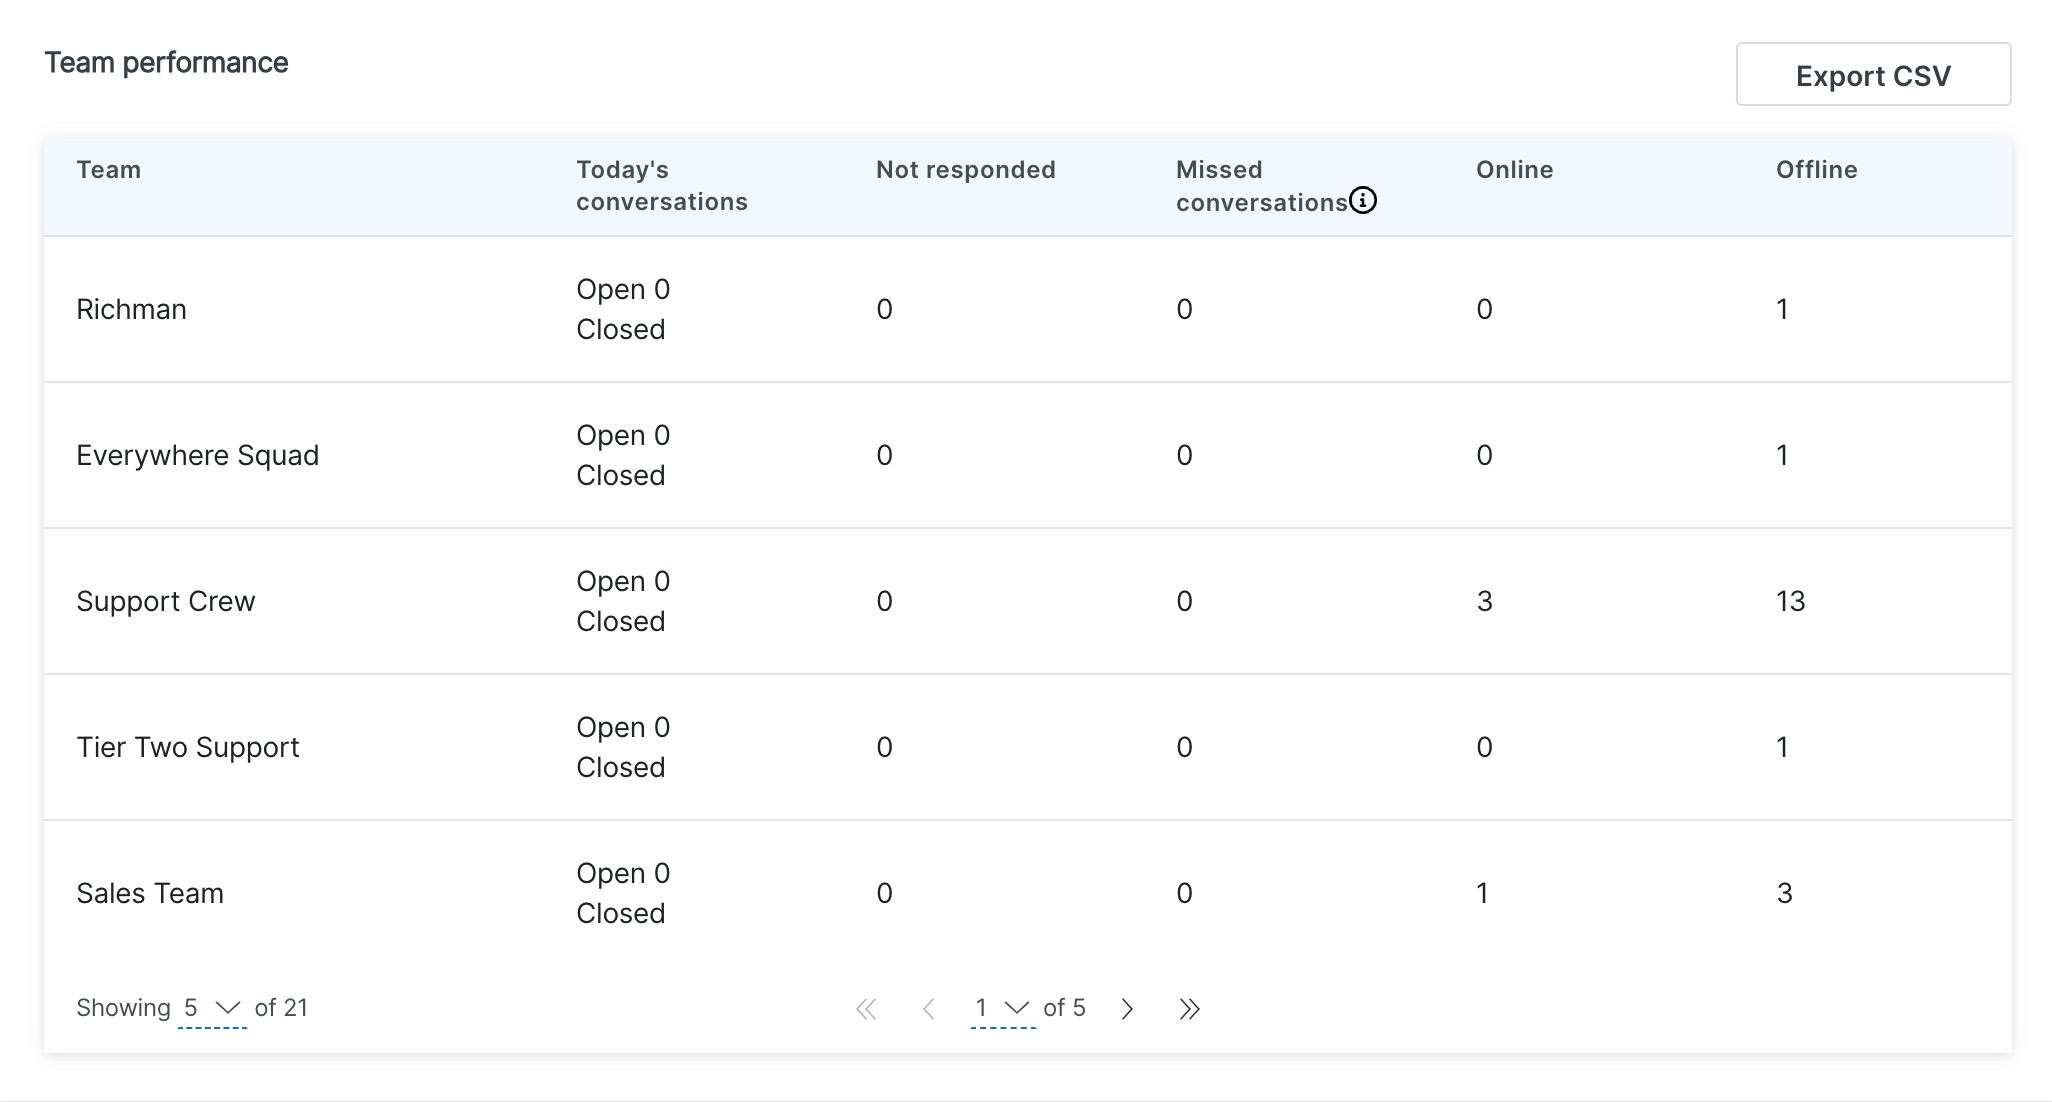
Task: Click Everywhere Squad's Missed conversations value
Action: click(x=1185, y=456)
